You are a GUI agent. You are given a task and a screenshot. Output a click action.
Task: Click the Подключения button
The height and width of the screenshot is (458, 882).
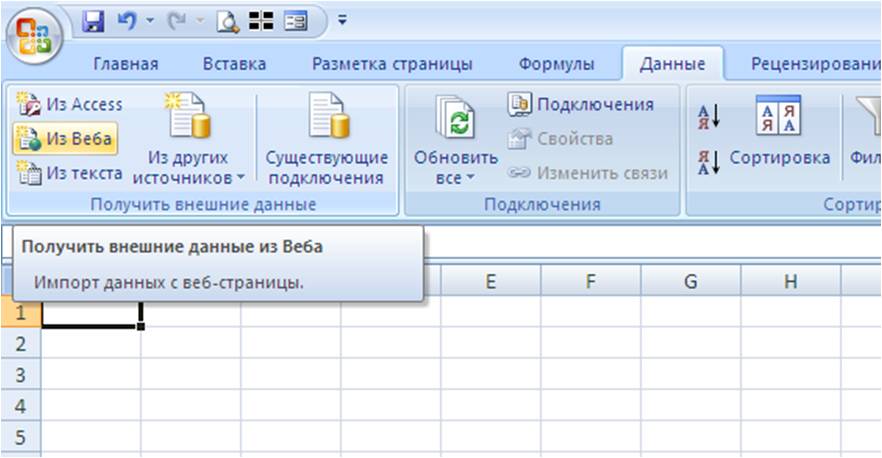[x=581, y=105]
